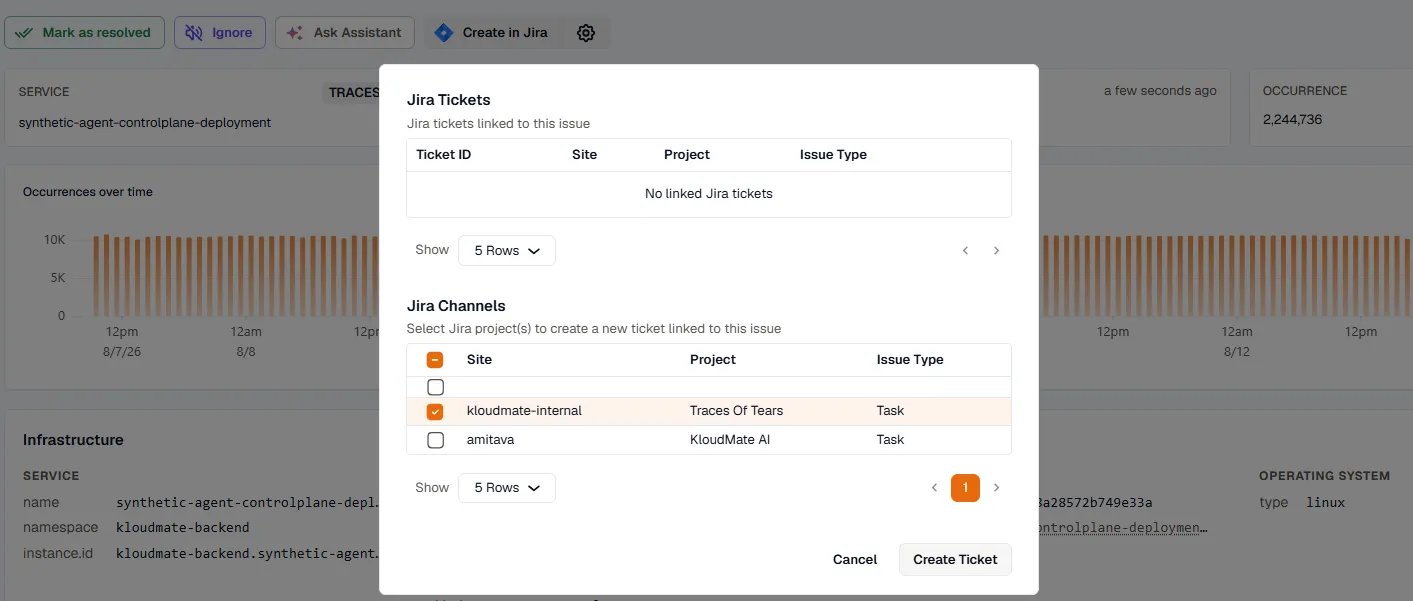This screenshot has height=601, width=1413.
Task: Click the Mark as resolved button
Action: coord(84,32)
